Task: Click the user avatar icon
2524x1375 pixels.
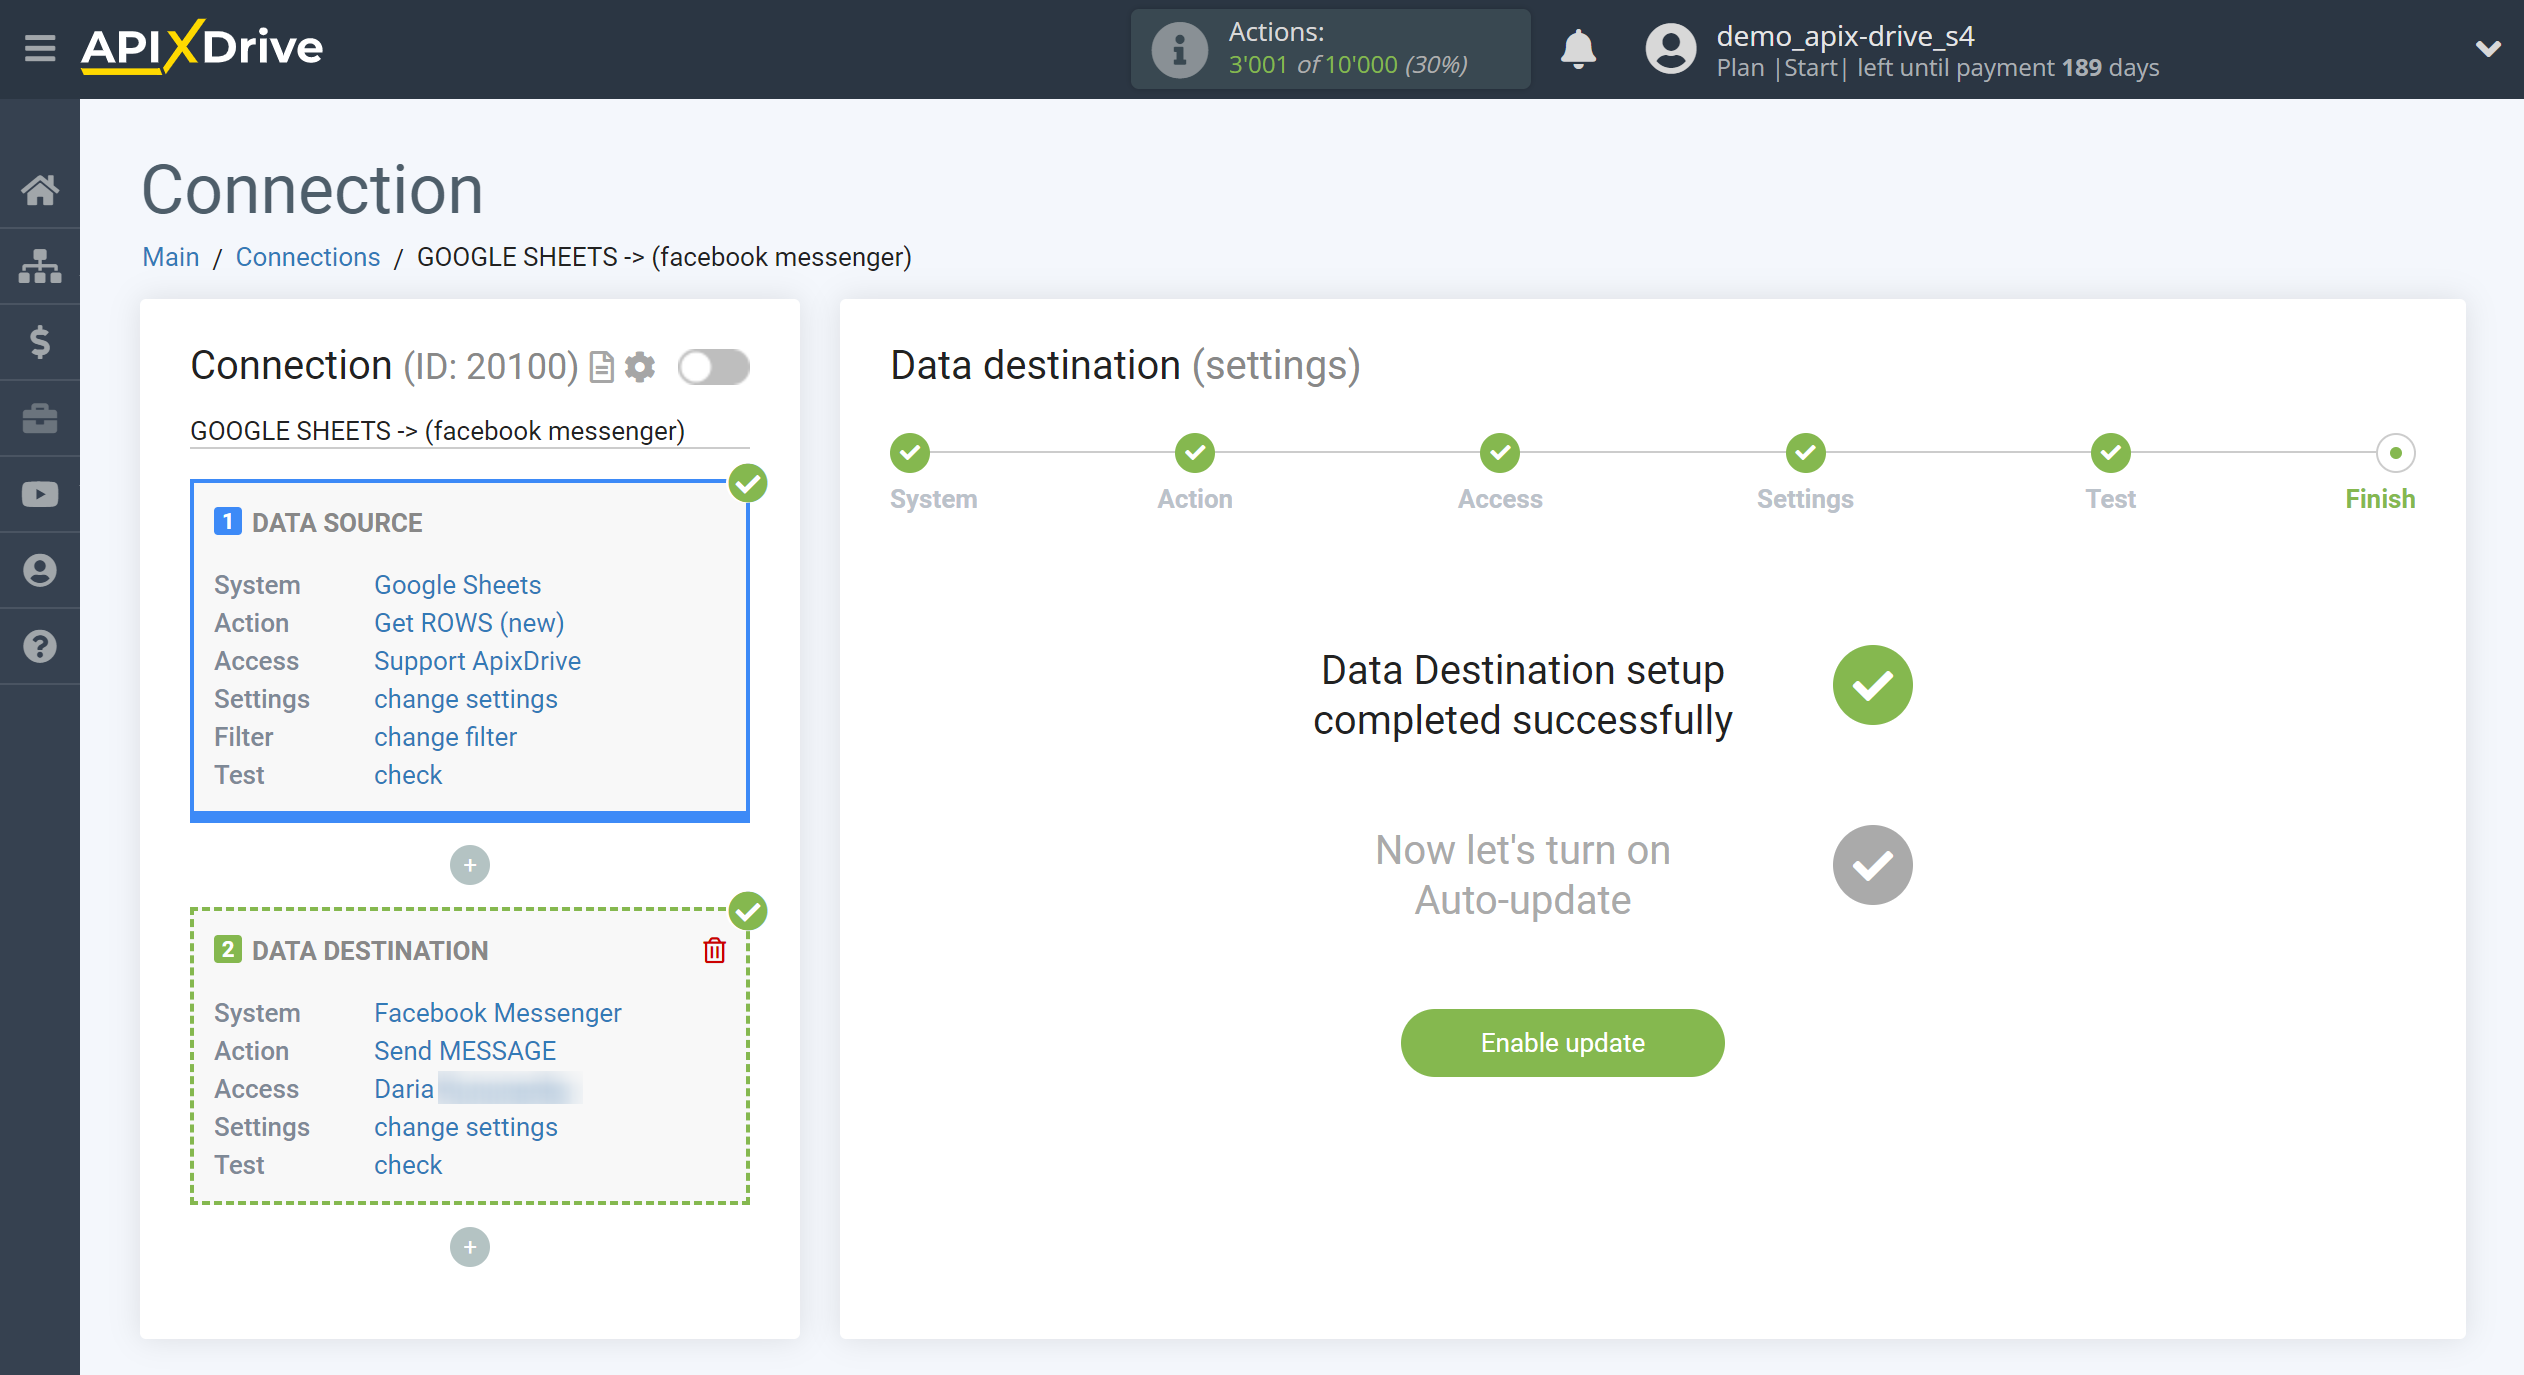Action: pyautogui.click(x=1671, y=49)
